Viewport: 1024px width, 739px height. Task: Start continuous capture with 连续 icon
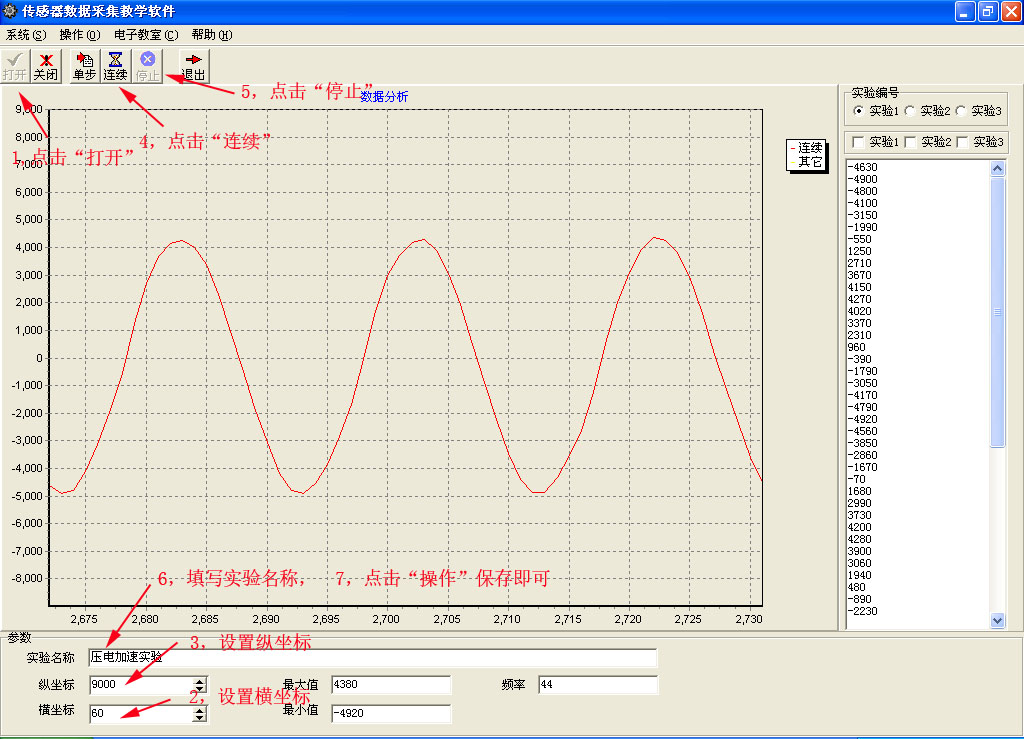point(115,66)
